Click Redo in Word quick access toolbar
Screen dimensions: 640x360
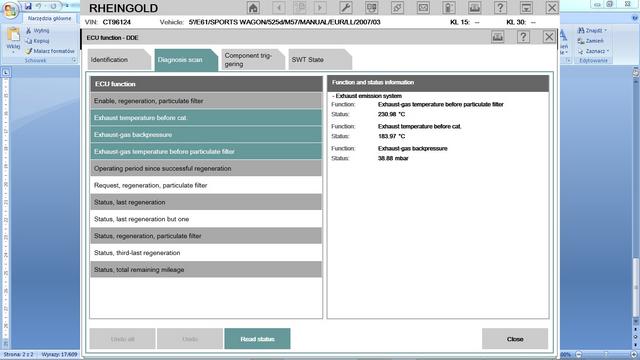(x=53, y=6)
